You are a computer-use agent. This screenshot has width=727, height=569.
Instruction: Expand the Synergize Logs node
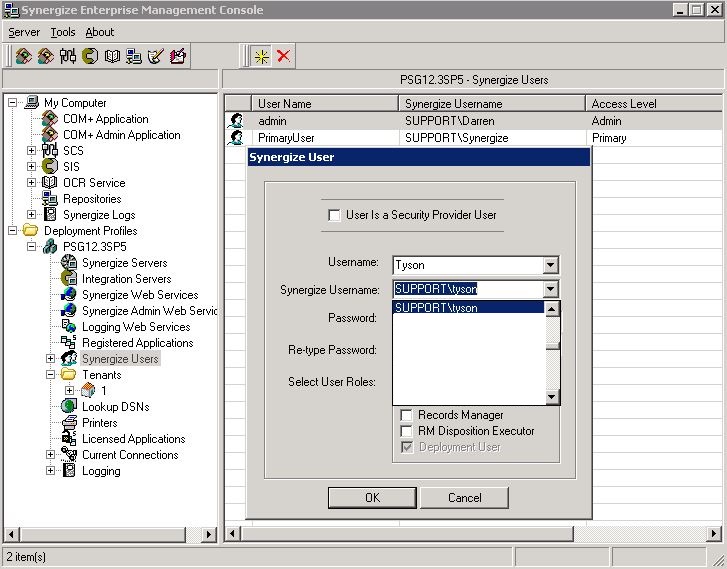pyautogui.click(x=32, y=215)
